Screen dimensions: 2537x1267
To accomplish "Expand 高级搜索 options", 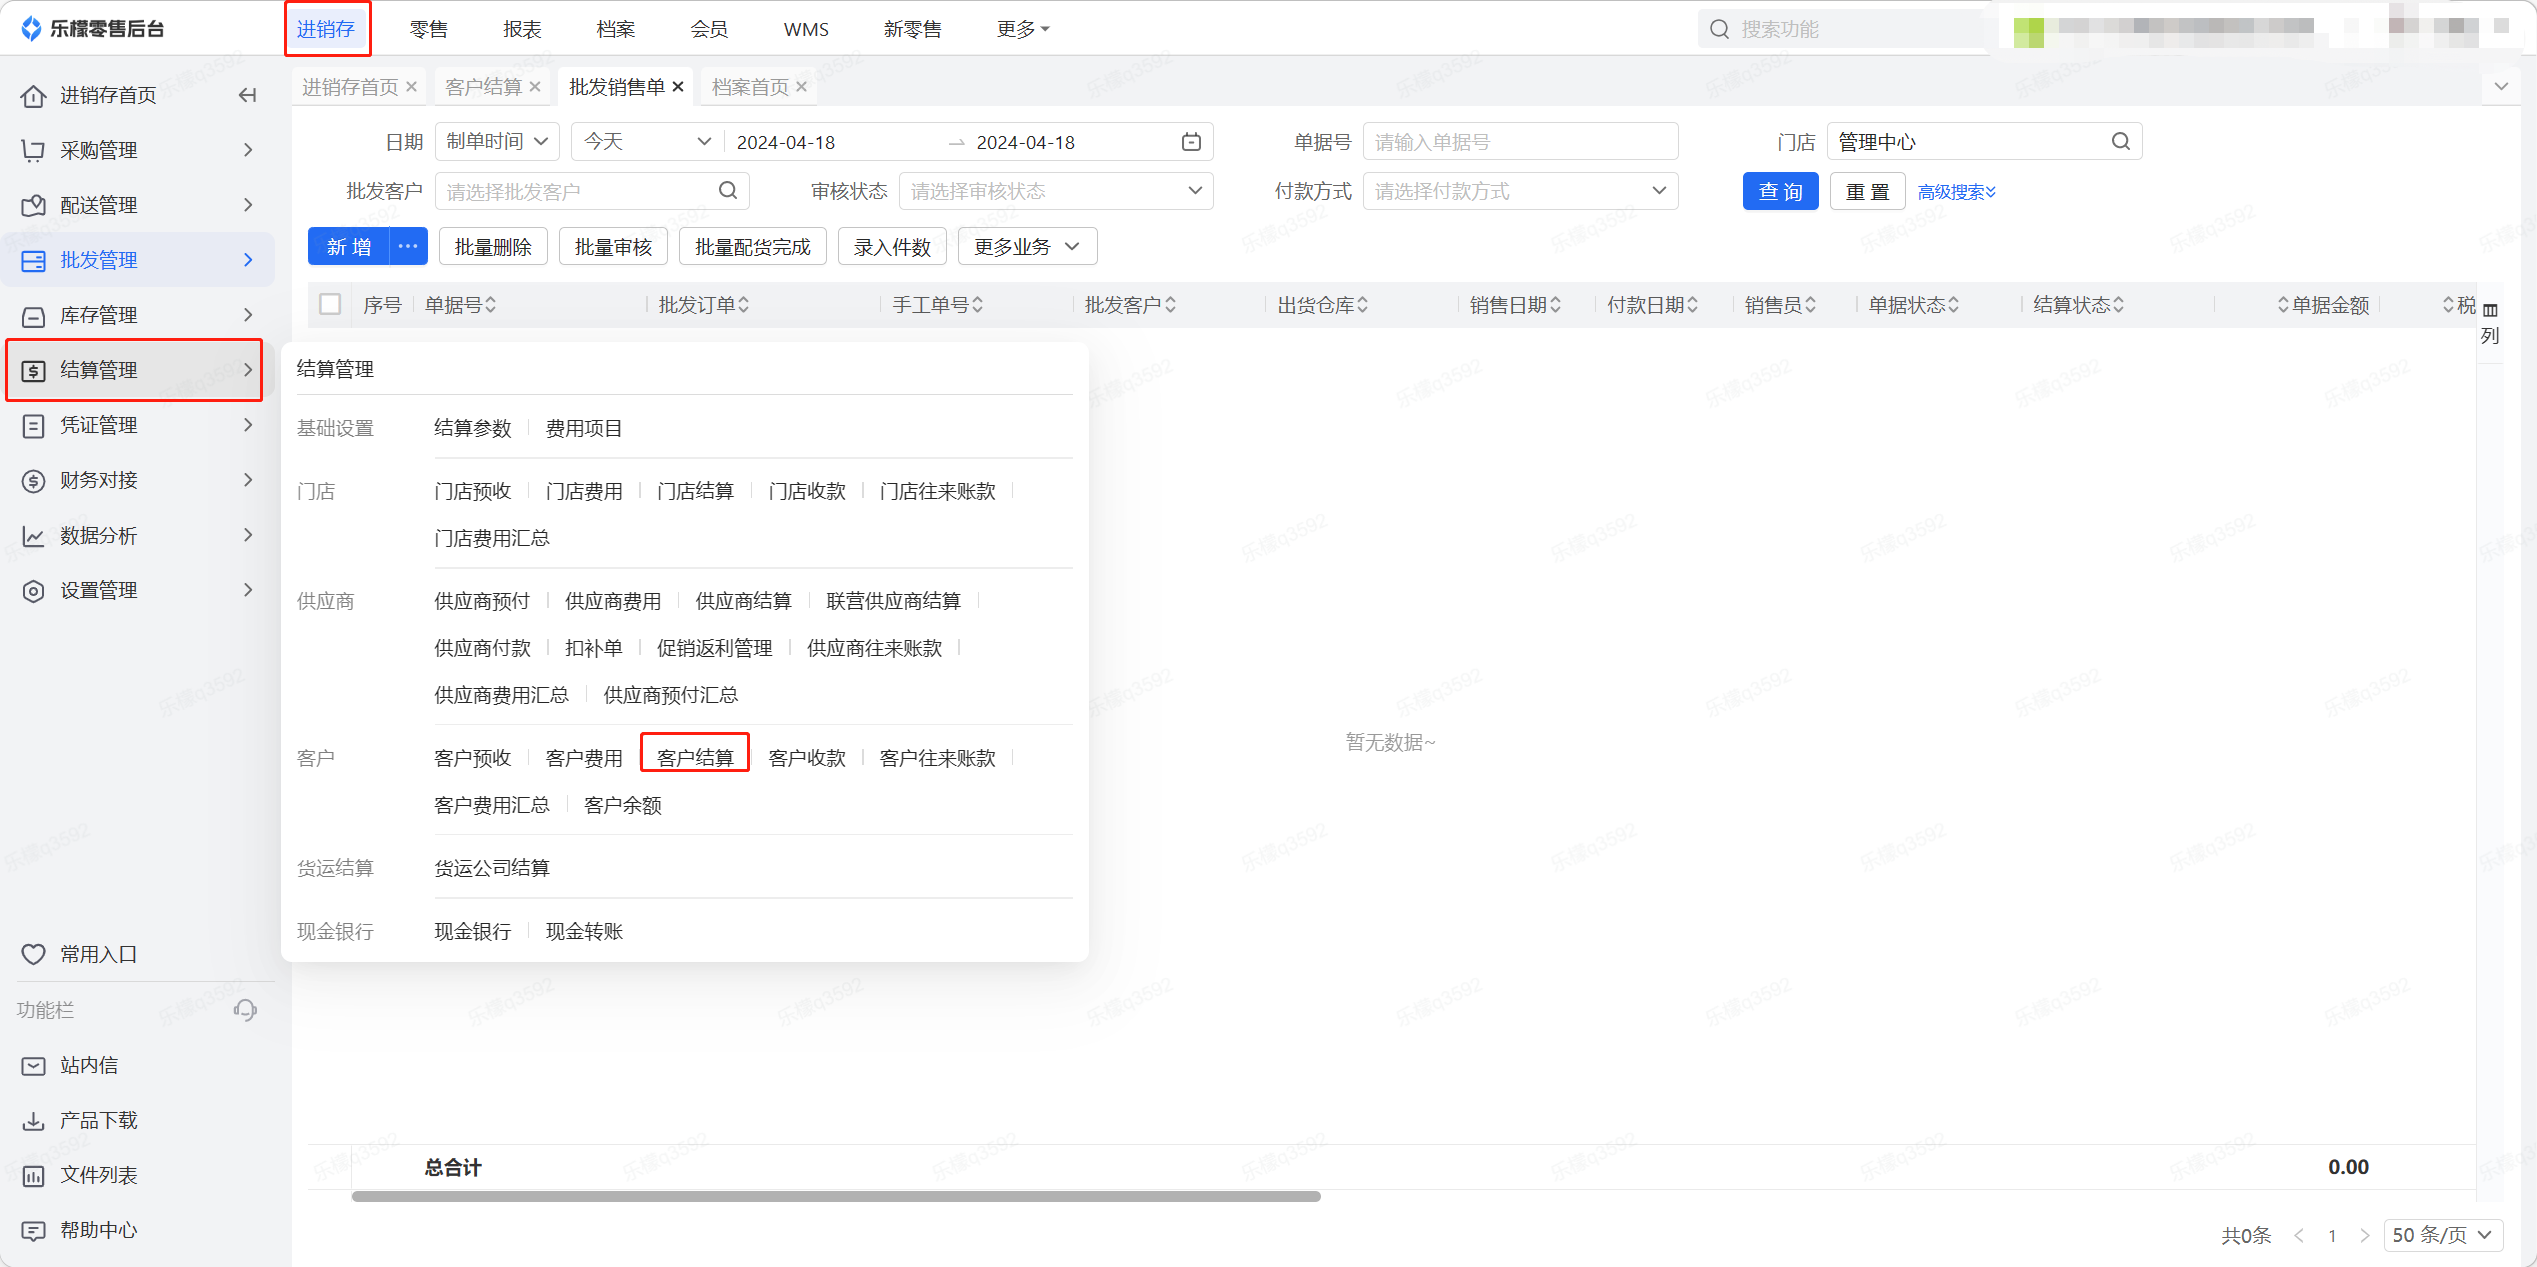I will tap(1956, 192).
